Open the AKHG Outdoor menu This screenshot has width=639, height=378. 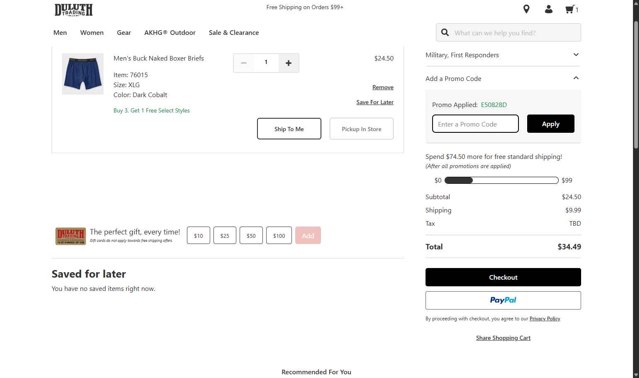tap(170, 33)
